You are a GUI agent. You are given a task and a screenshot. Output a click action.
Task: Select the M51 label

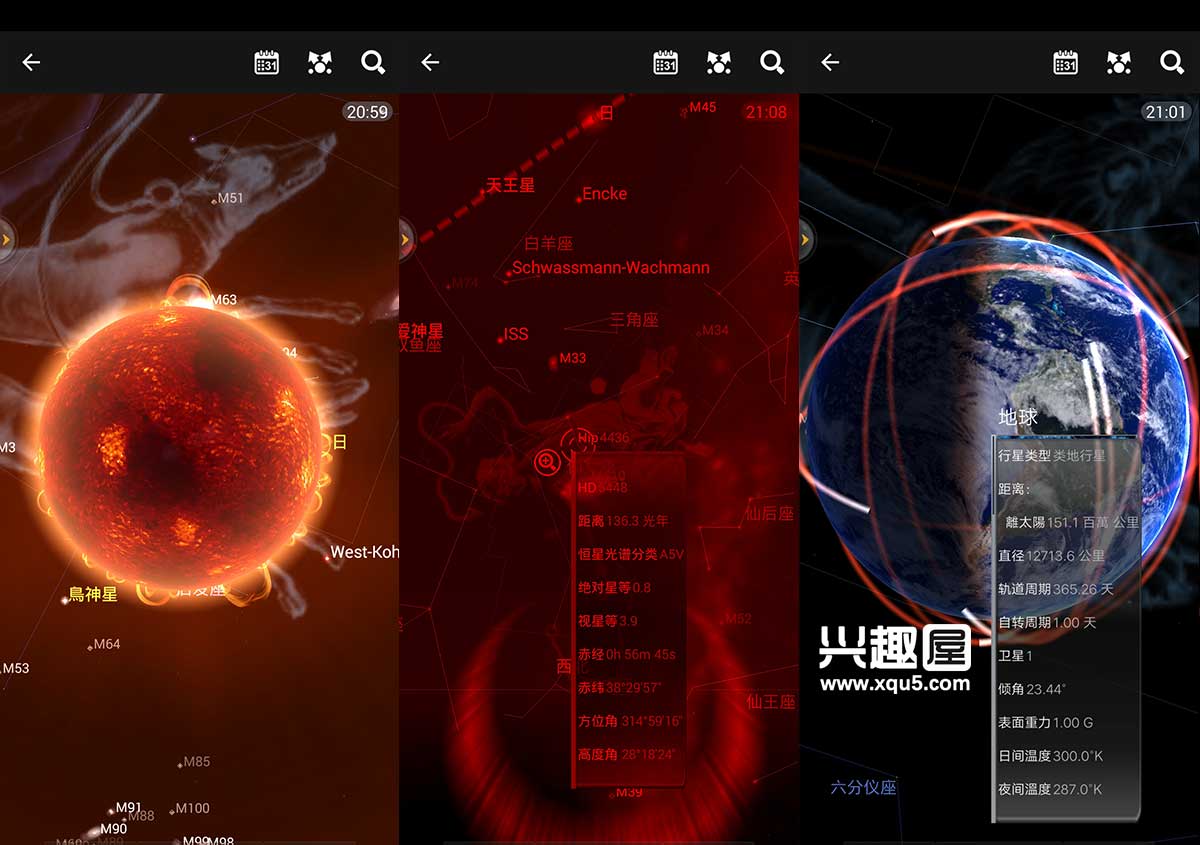[x=230, y=198]
